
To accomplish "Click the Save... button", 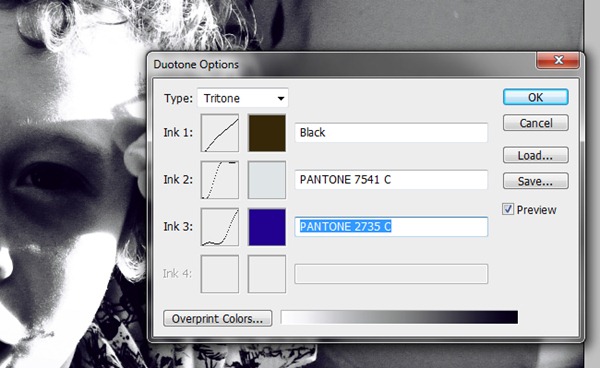I will point(535,181).
